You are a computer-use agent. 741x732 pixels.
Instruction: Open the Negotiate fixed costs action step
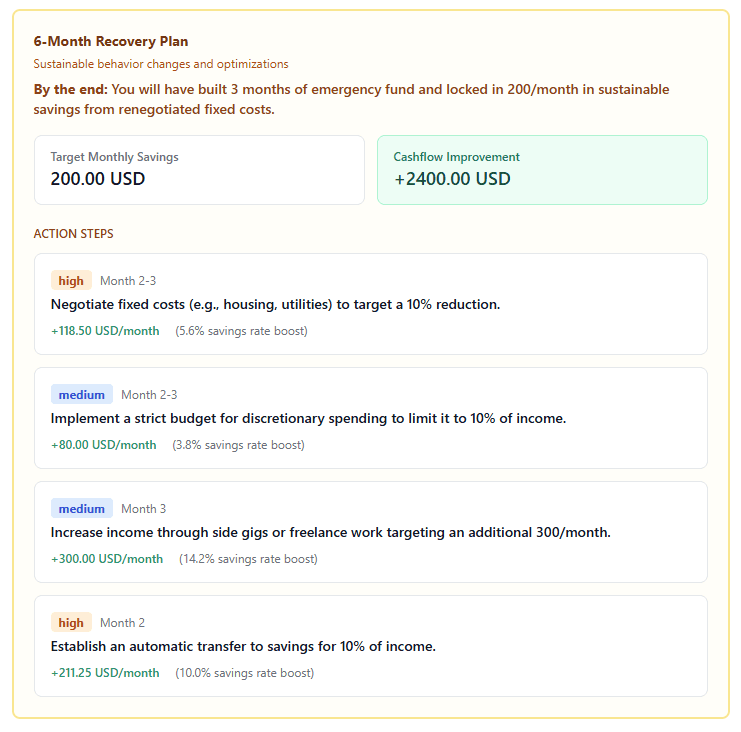[275, 304]
